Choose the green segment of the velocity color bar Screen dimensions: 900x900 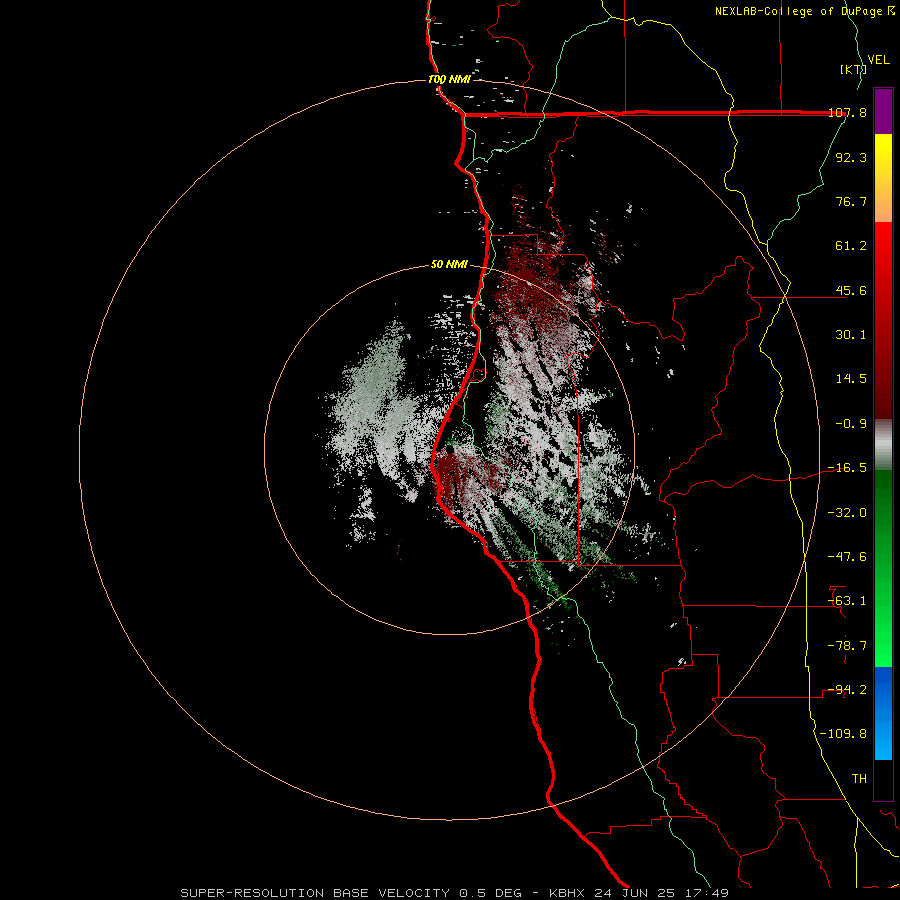click(x=883, y=569)
